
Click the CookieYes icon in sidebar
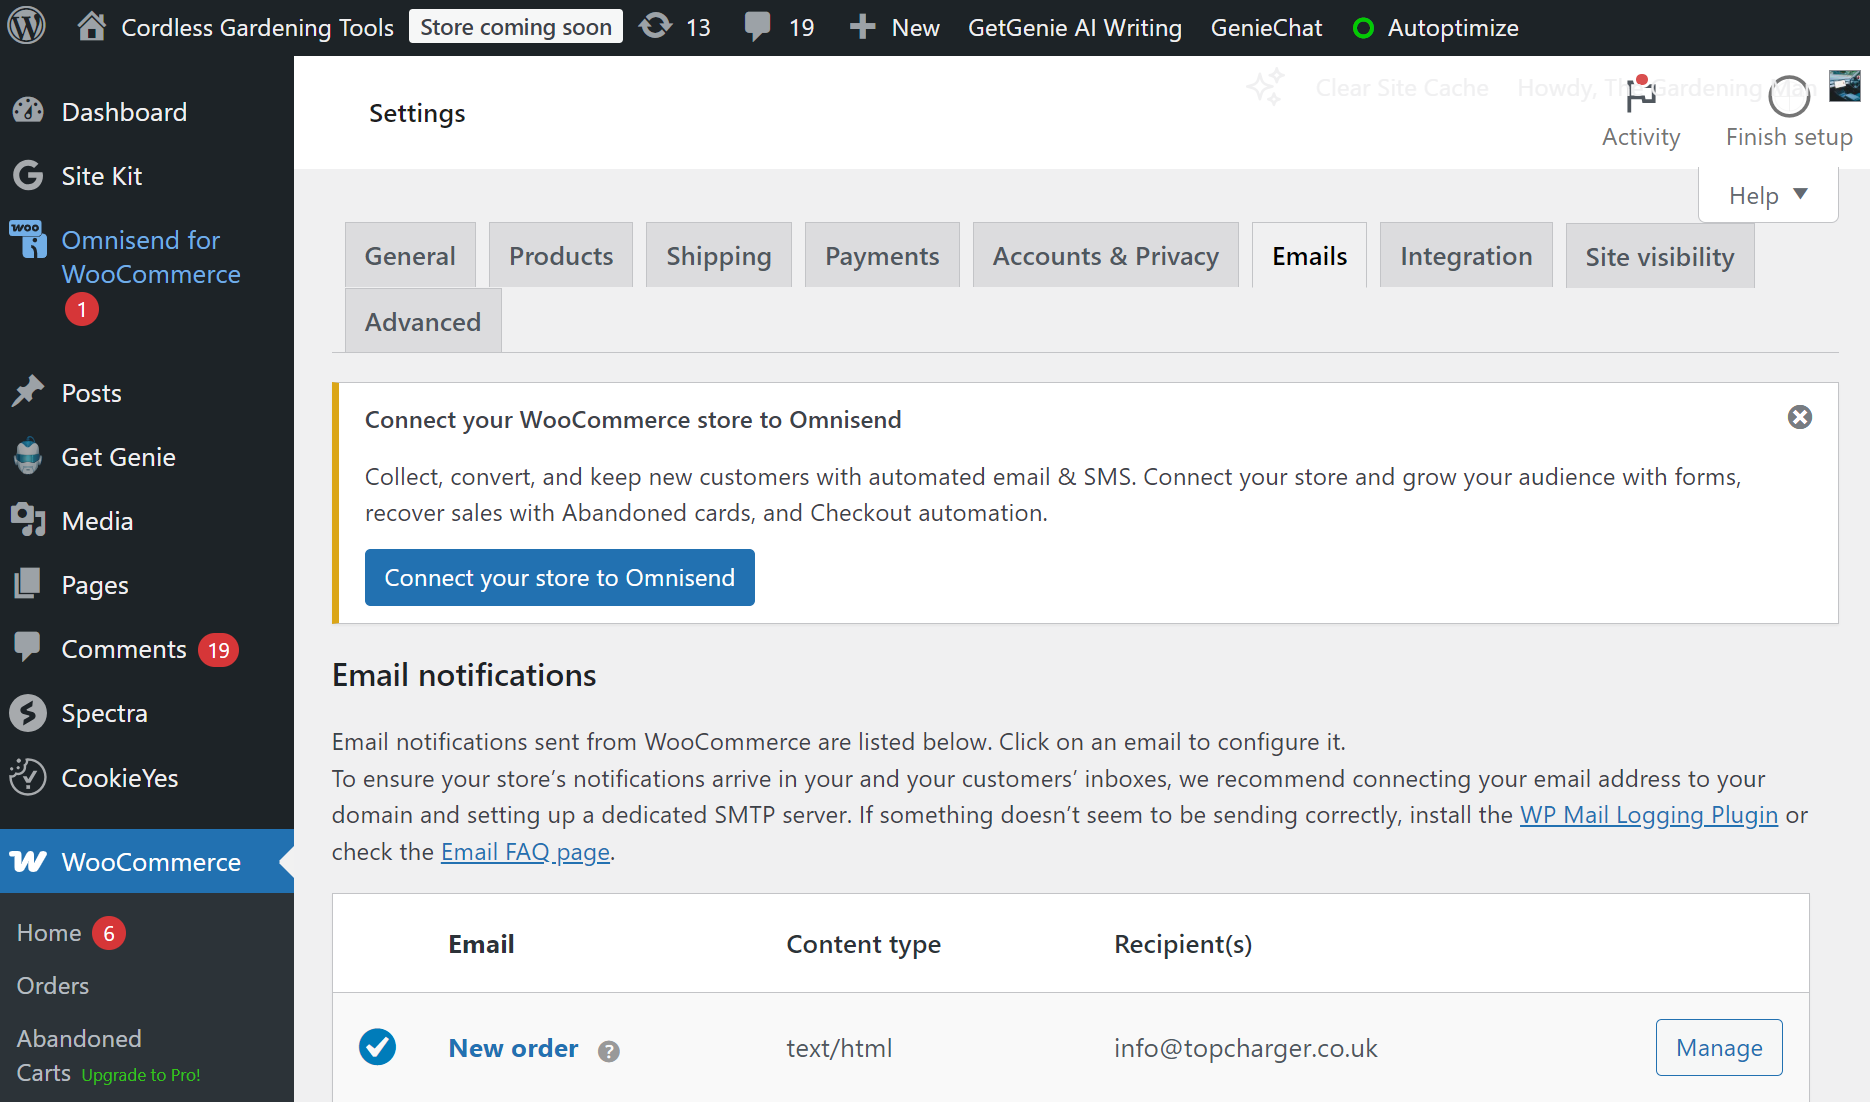[28, 777]
